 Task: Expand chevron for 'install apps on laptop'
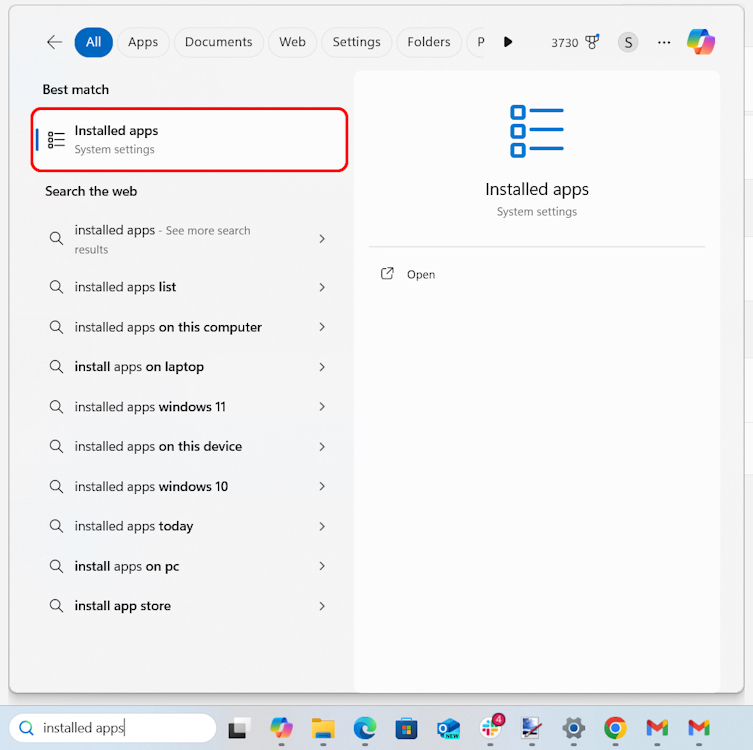[322, 367]
